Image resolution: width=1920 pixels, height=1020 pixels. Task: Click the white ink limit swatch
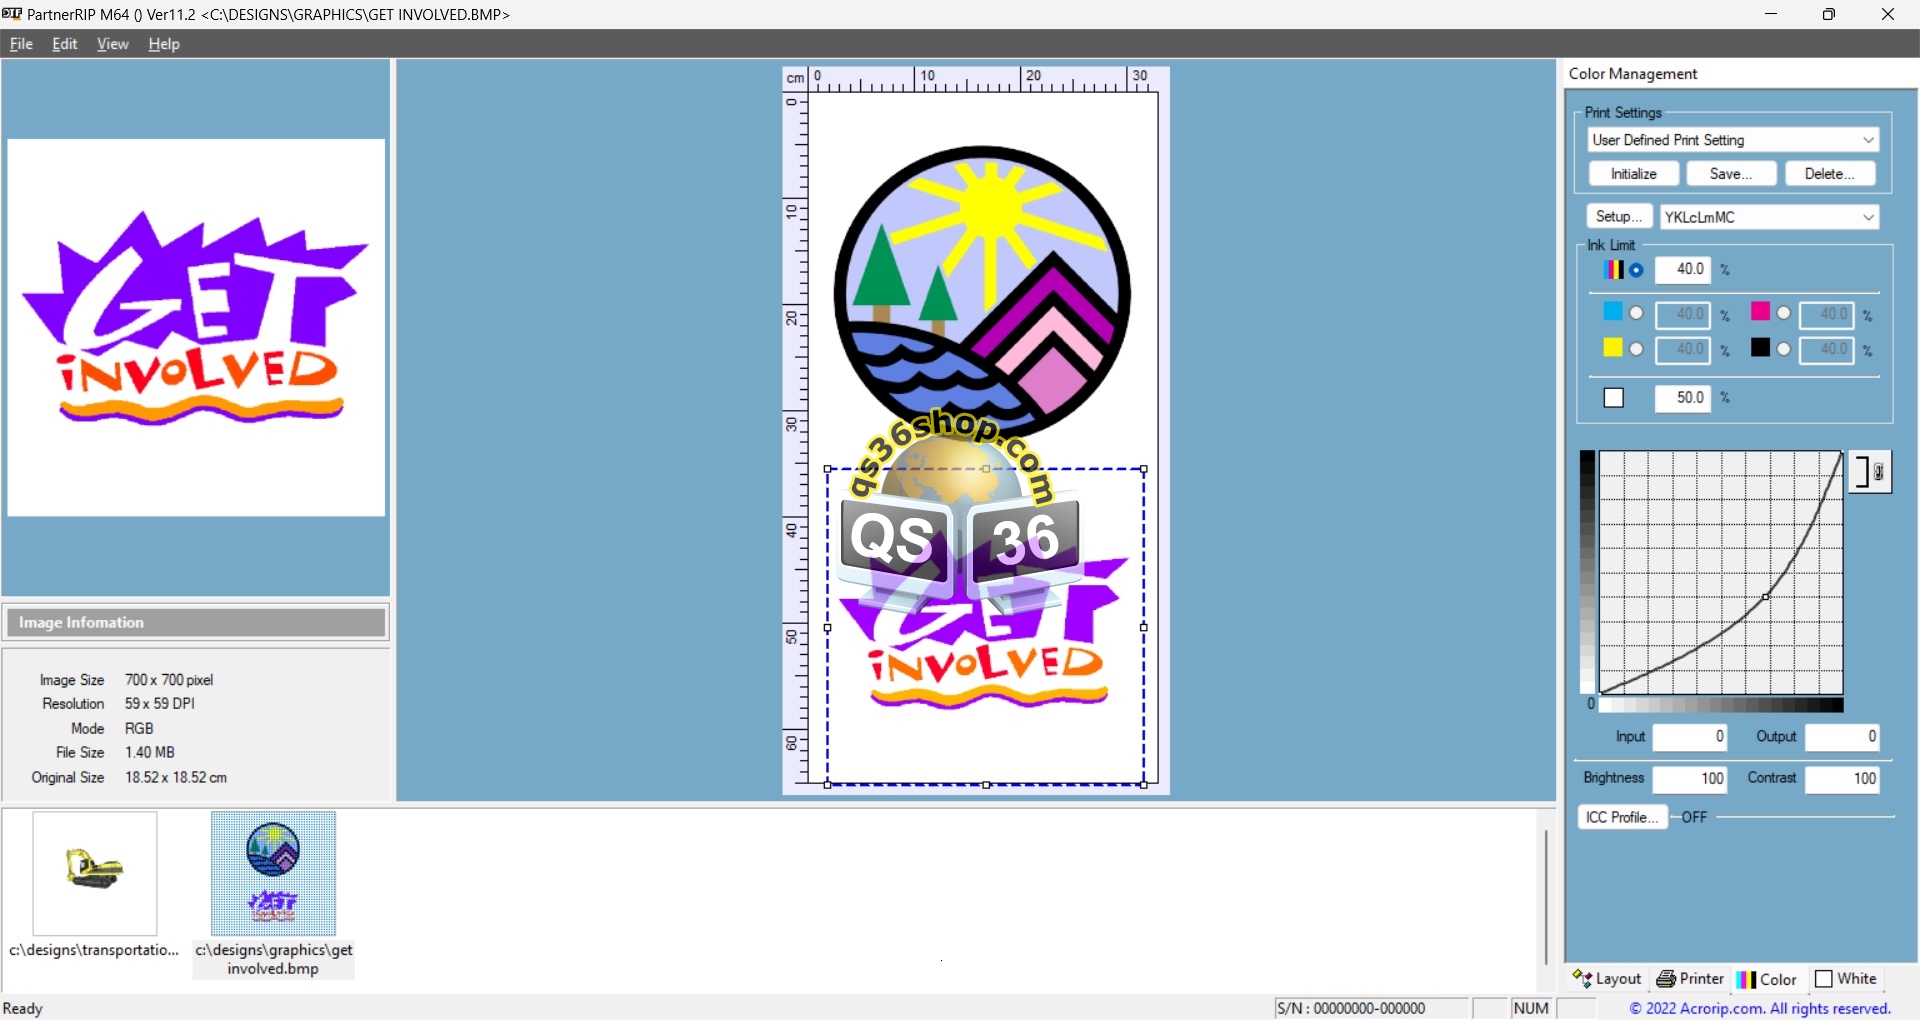[x=1614, y=398]
